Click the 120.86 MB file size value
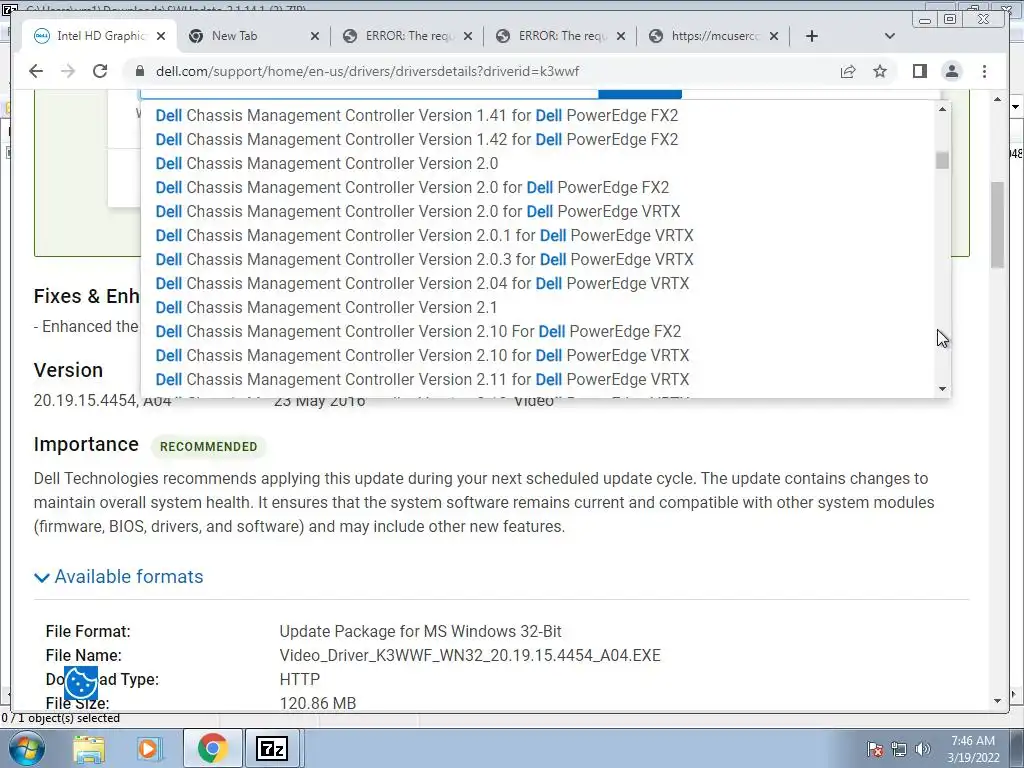 [318, 703]
